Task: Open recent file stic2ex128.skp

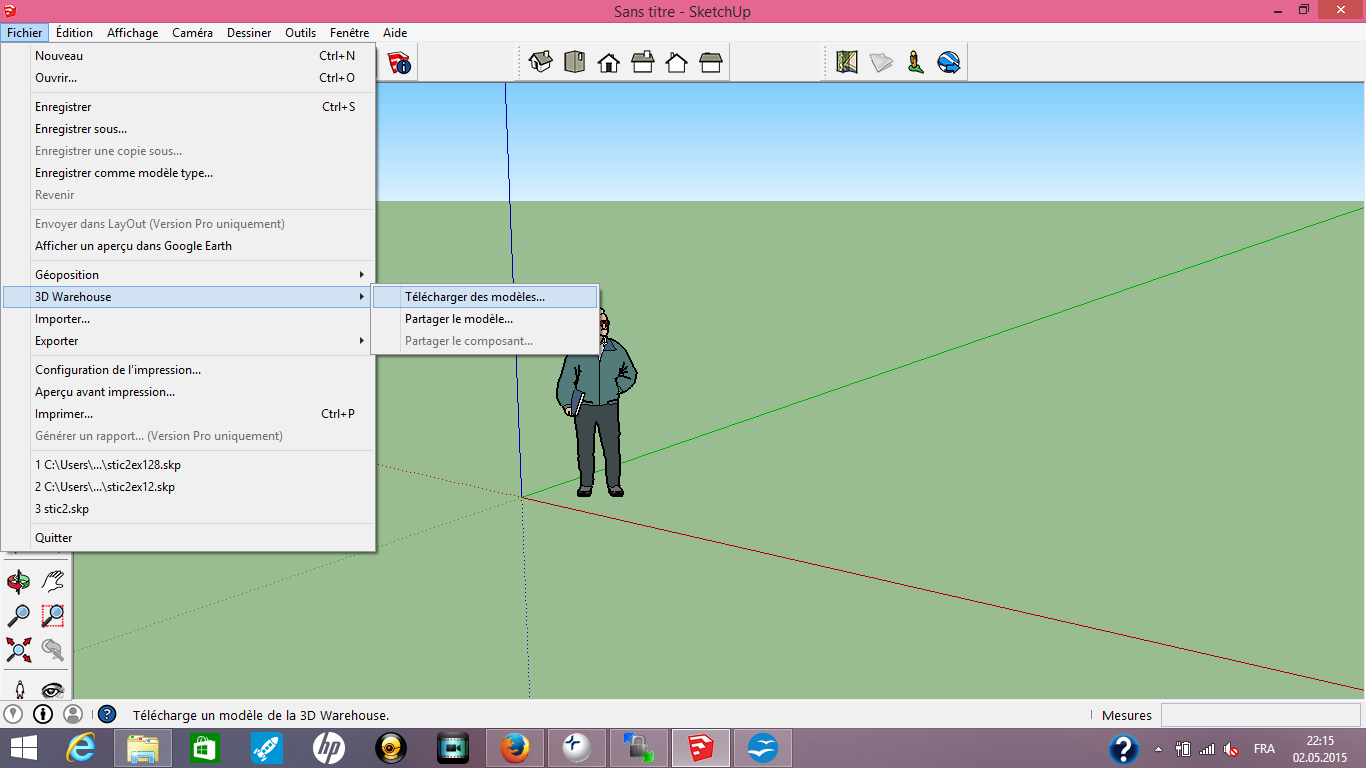Action: [x=189, y=465]
